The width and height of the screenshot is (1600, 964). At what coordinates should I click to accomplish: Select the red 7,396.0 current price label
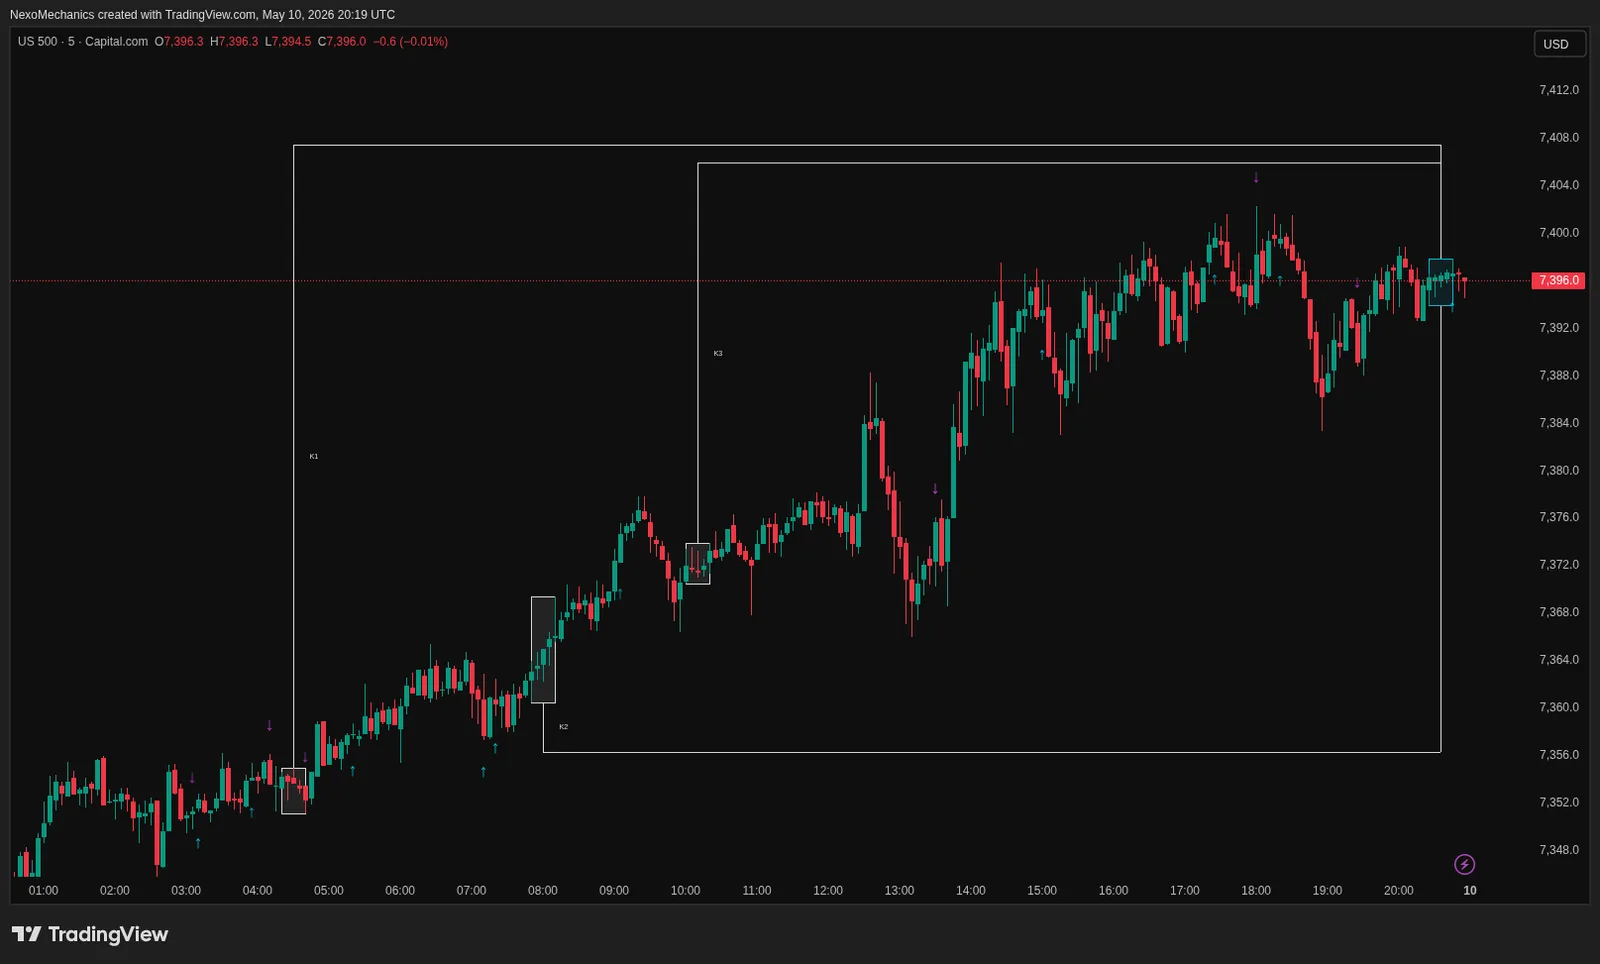tap(1559, 280)
